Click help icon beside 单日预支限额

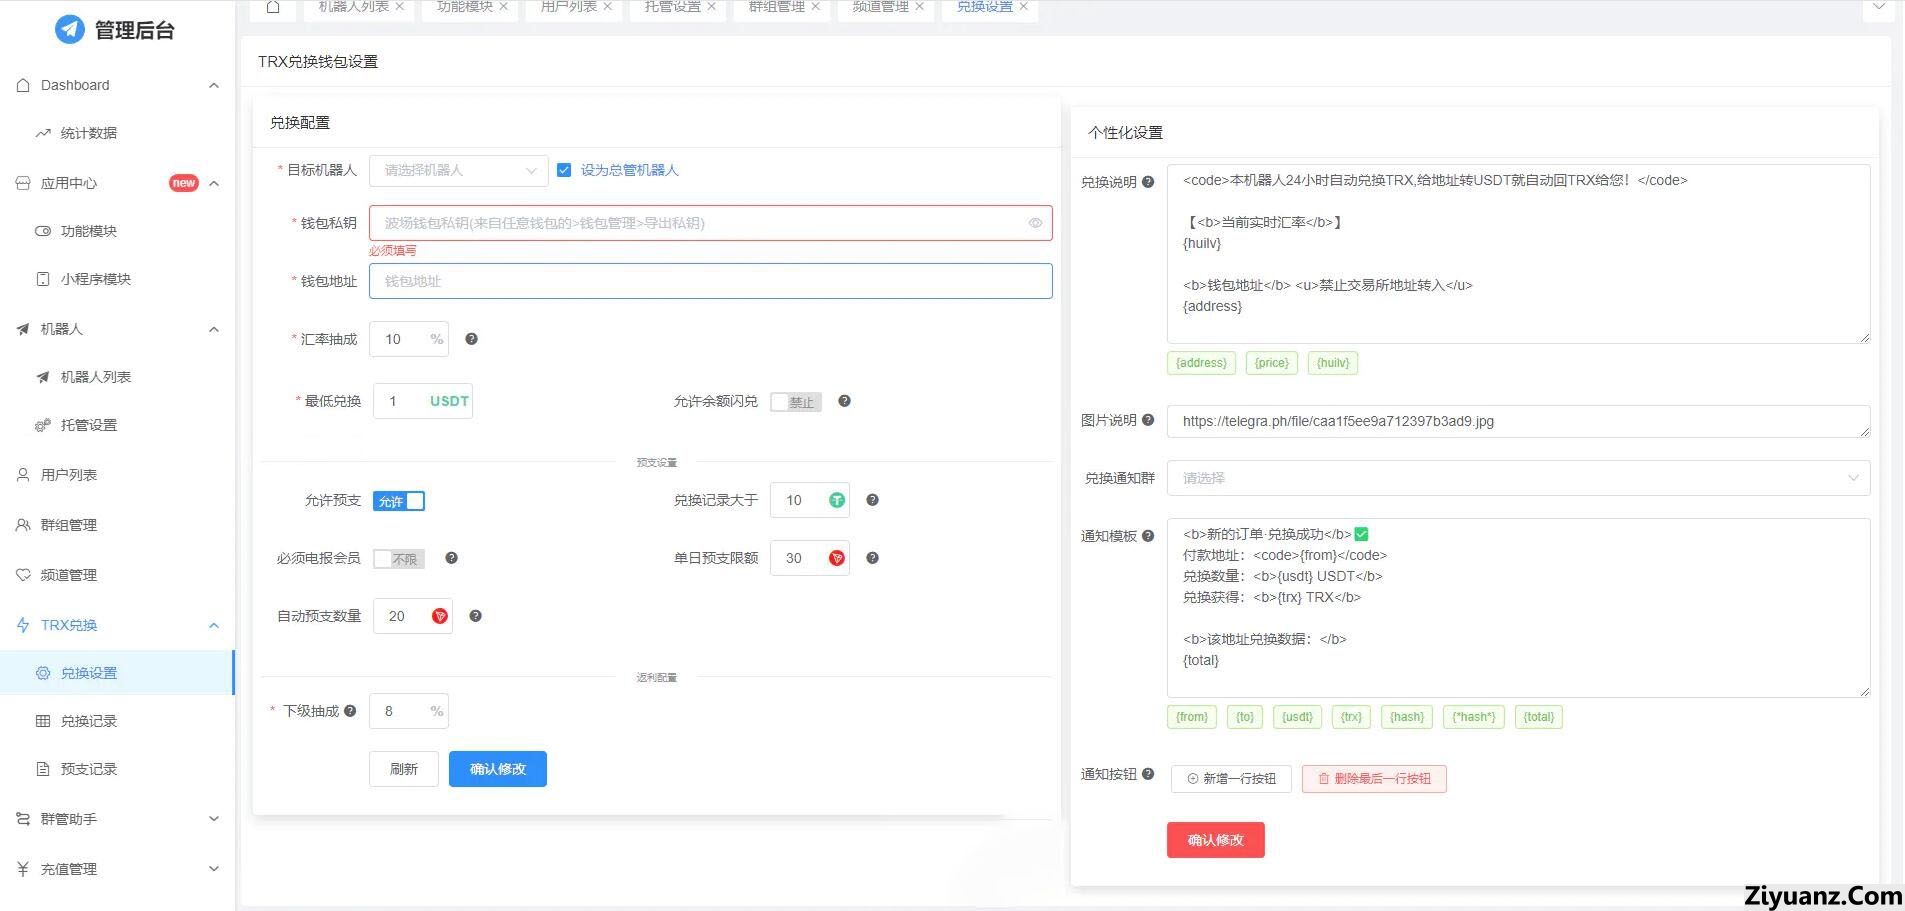pos(872,558)
